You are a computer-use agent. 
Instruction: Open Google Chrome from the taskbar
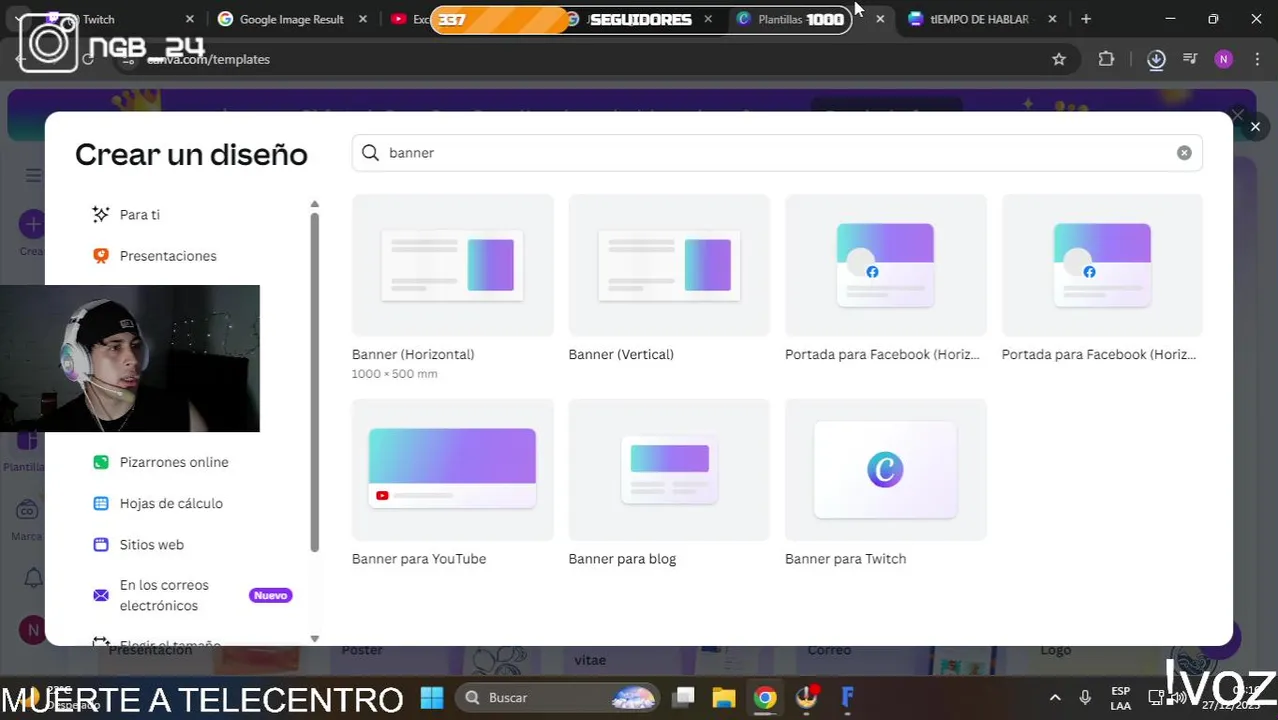(x=765, y=697)
